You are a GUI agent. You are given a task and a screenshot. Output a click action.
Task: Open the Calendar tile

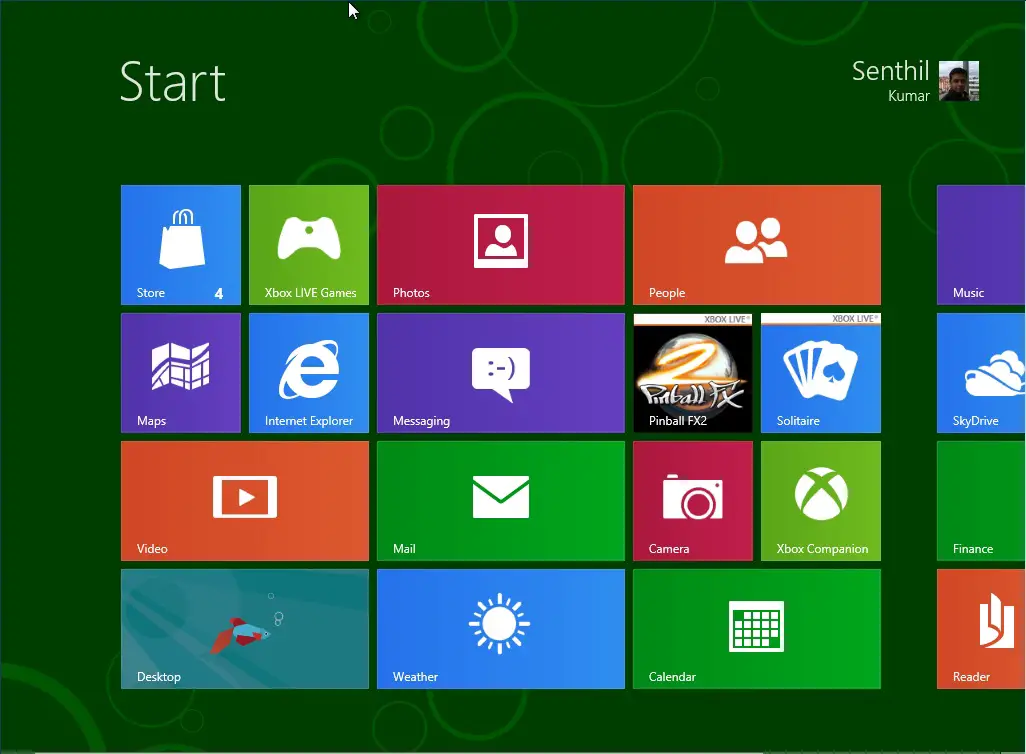tap(756, 628)
